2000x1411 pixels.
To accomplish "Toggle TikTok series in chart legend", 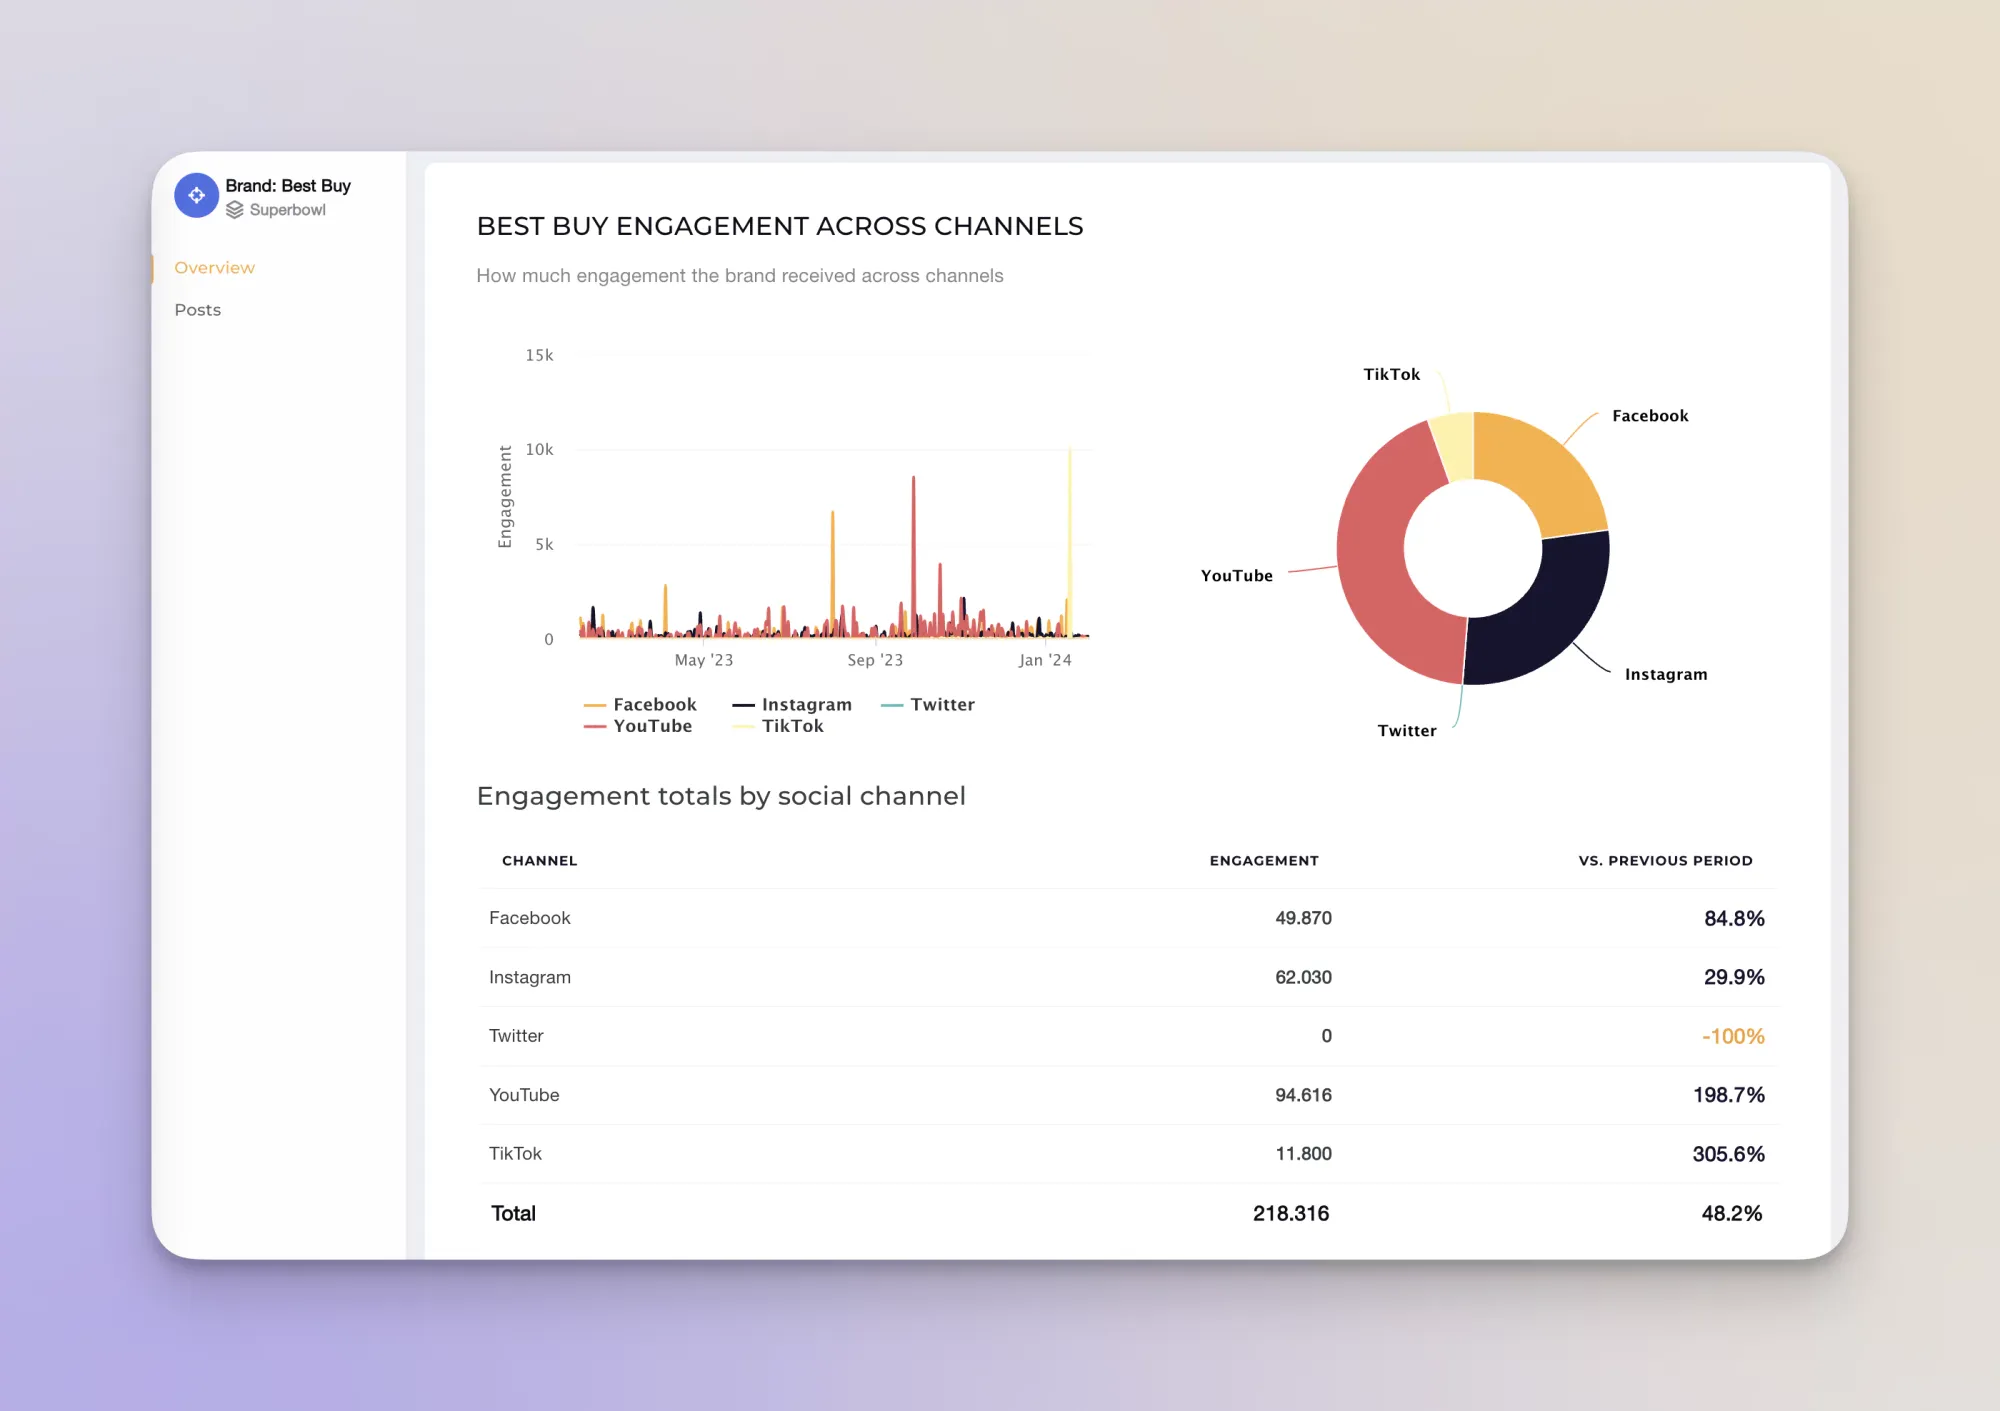I will coord(778,726).
